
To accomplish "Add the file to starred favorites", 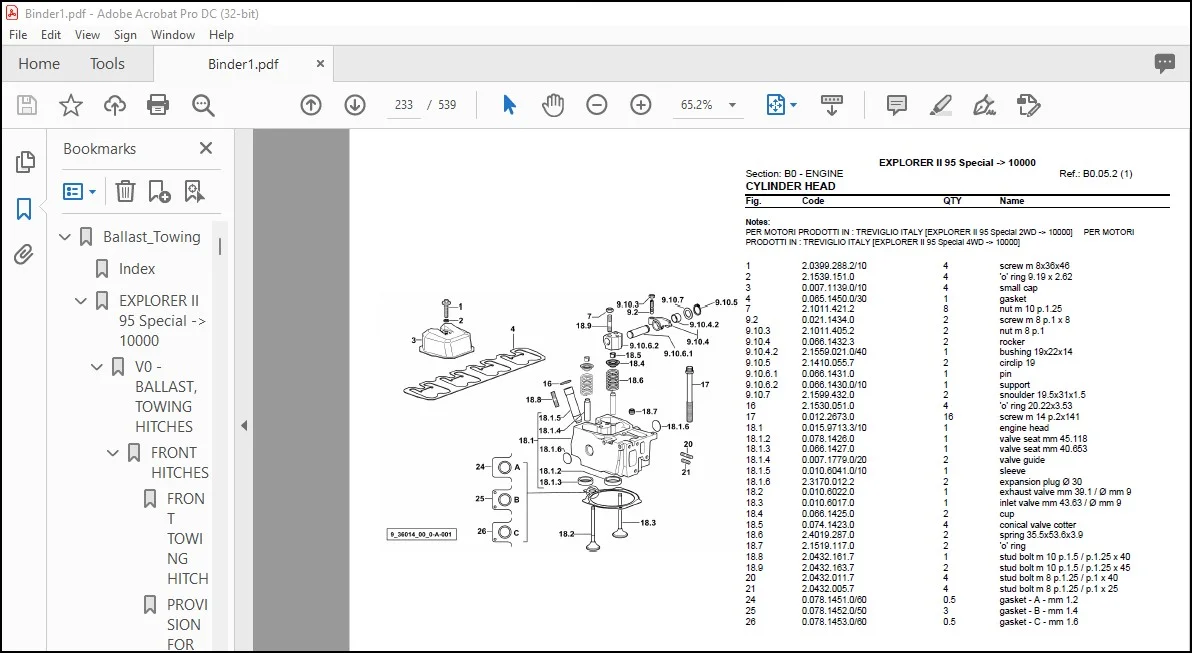I will (x=71, y=105).
